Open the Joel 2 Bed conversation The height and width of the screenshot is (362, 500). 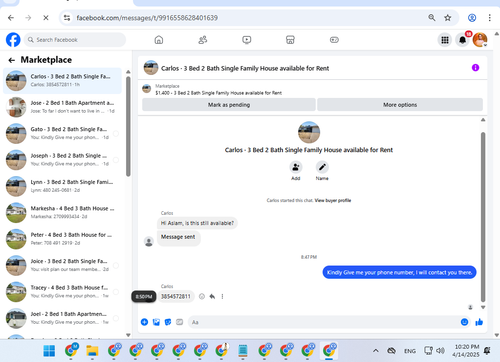click(62, 318)
